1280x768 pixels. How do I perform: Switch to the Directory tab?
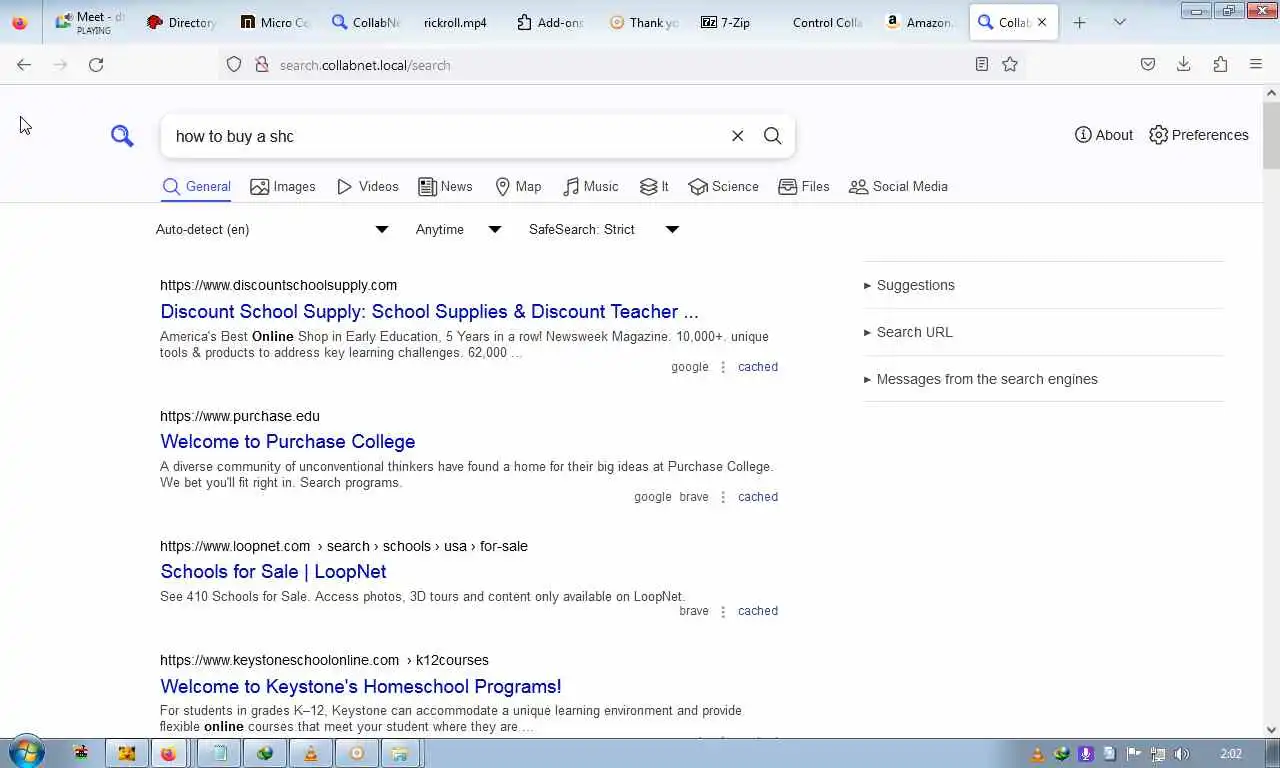(182, 22)
